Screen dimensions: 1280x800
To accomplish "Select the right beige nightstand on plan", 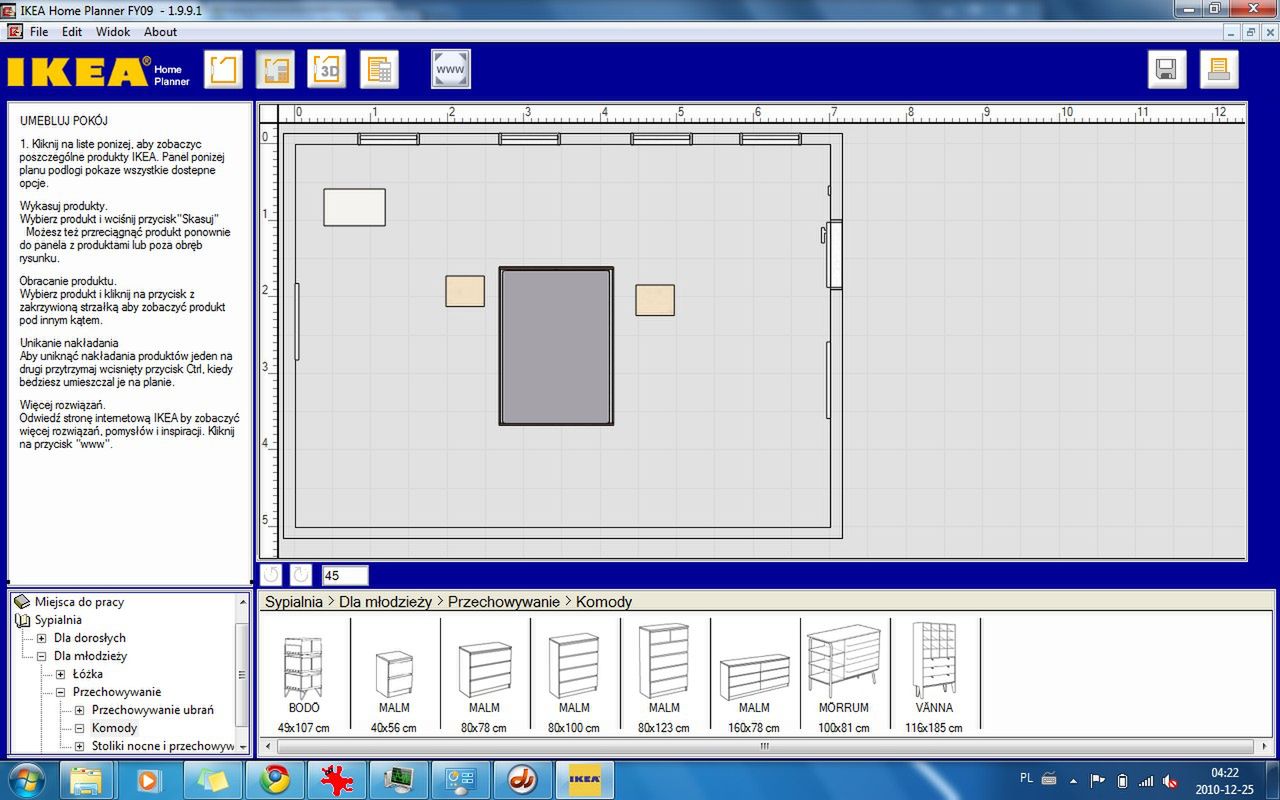I will 655,300.
